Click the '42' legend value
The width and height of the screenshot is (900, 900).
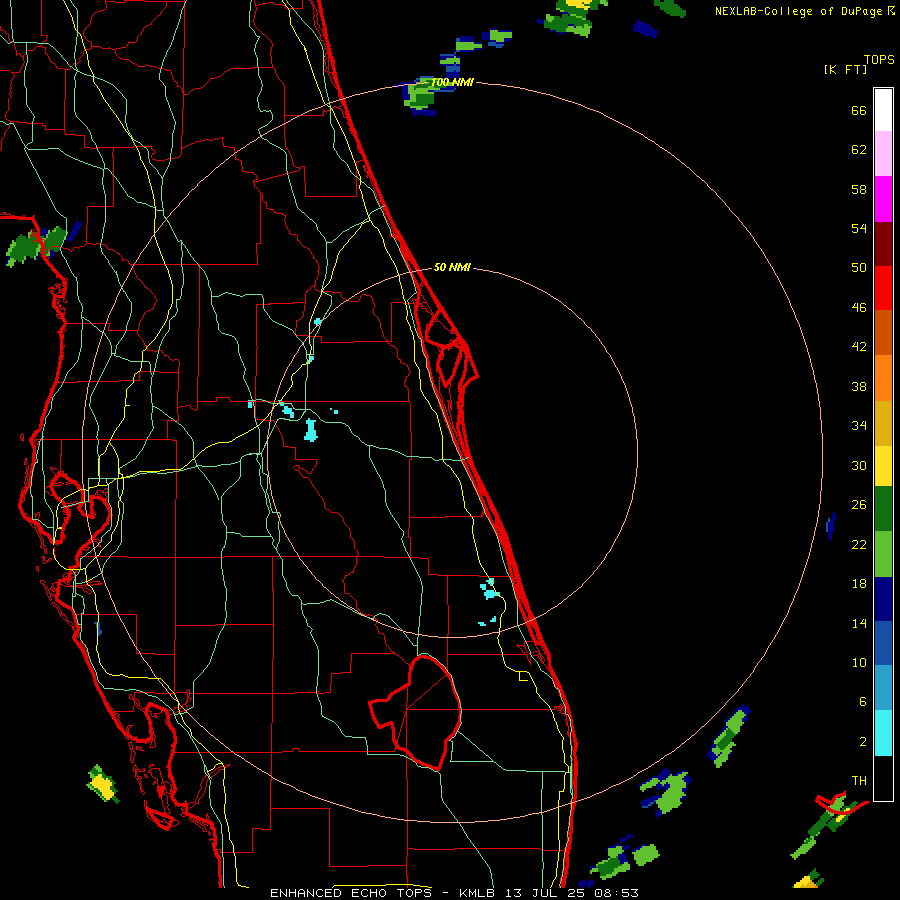point(859,347)
